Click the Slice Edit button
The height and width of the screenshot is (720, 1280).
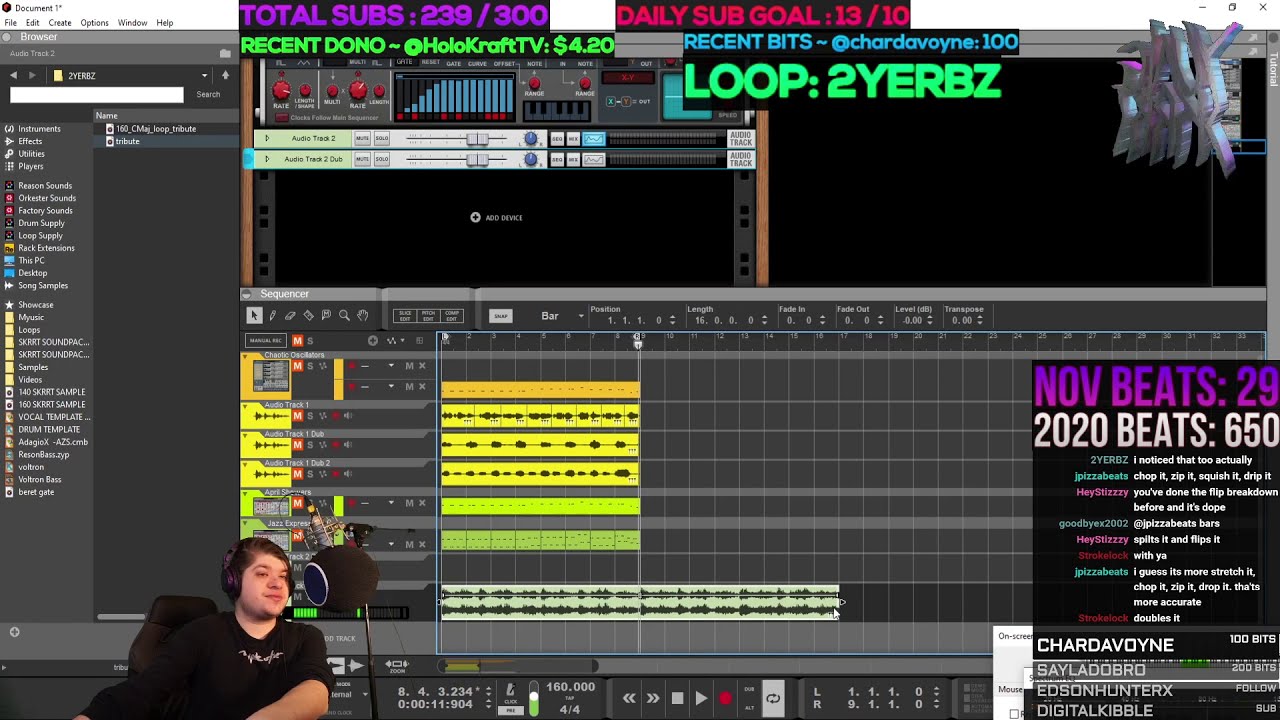405,315
